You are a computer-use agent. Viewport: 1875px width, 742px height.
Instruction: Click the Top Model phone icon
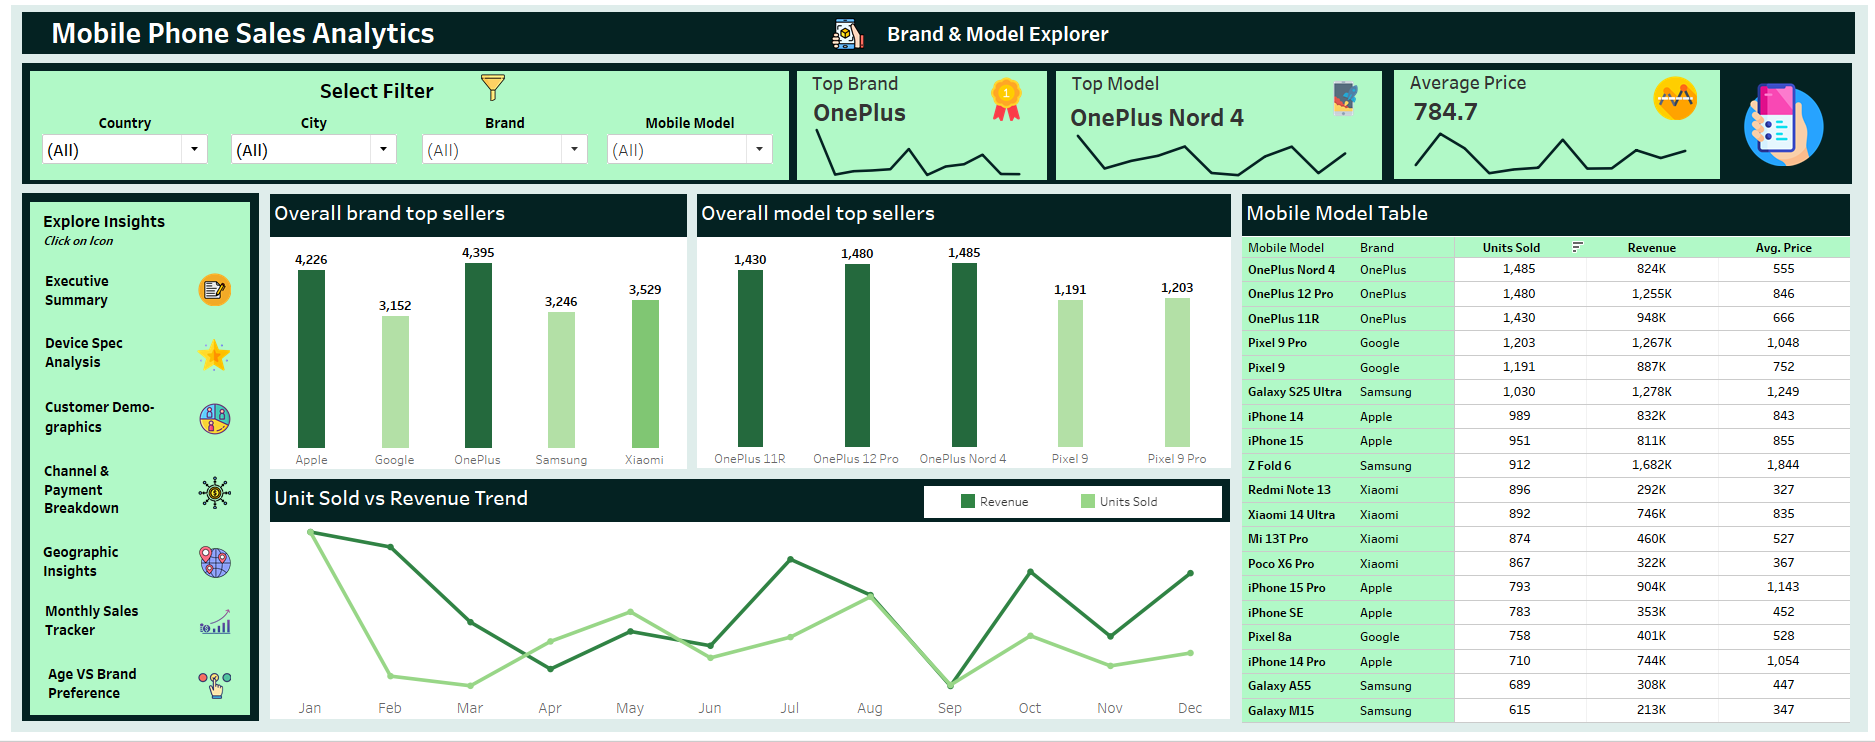[x=1345, y=99]
